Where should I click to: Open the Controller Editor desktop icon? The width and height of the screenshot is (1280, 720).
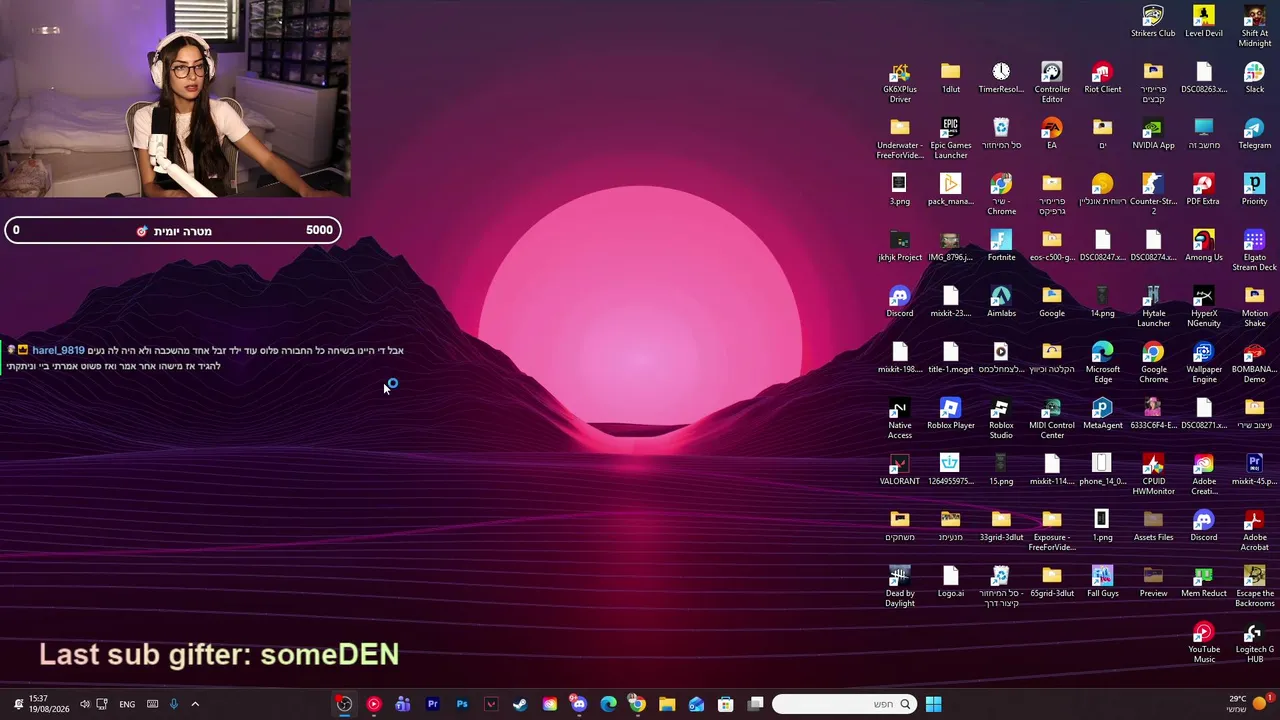pyautogui.click(x=1051, y=82)
